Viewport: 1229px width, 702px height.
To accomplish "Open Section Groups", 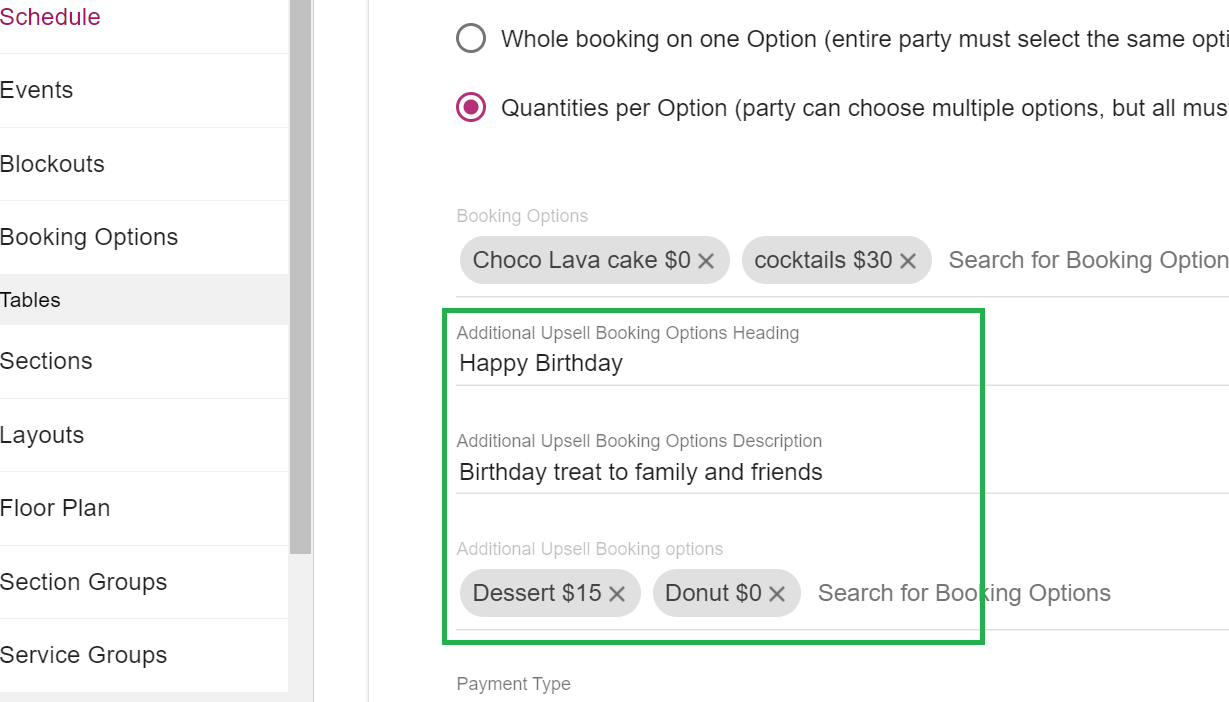I will (x=83, y=582).
